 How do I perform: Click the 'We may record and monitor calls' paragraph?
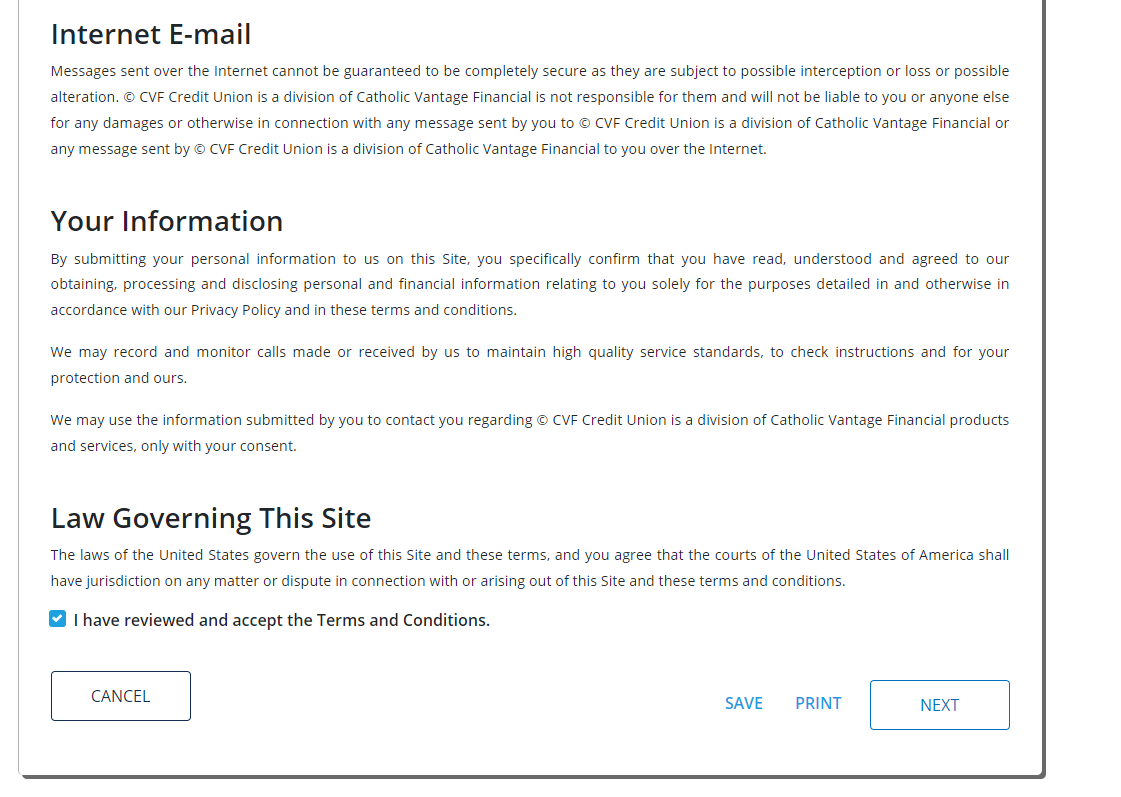pos(530,365)
